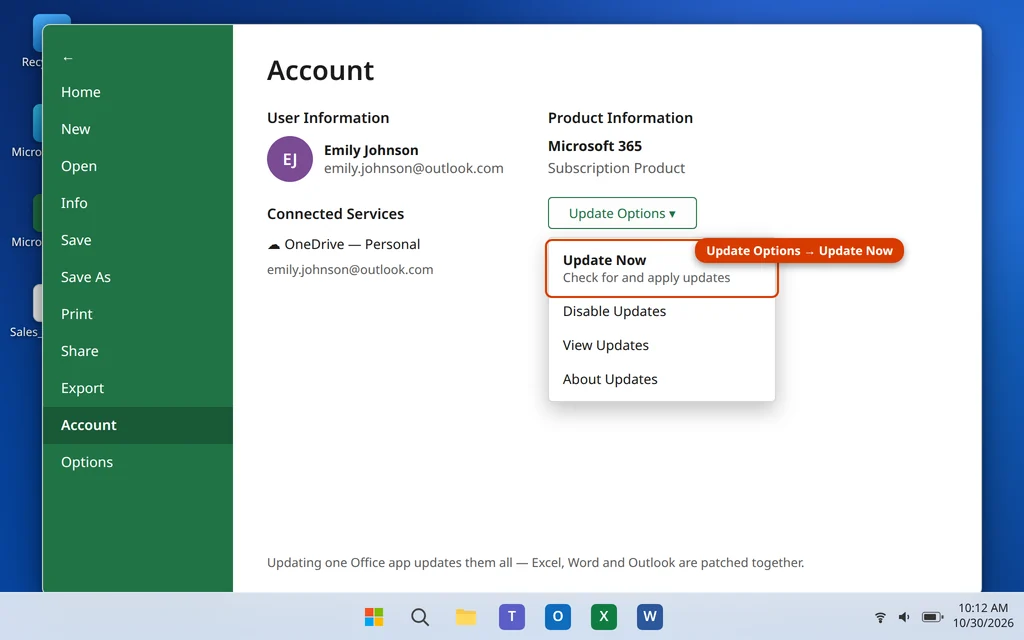Click the EJ user avatar

(x=290, y=159)
